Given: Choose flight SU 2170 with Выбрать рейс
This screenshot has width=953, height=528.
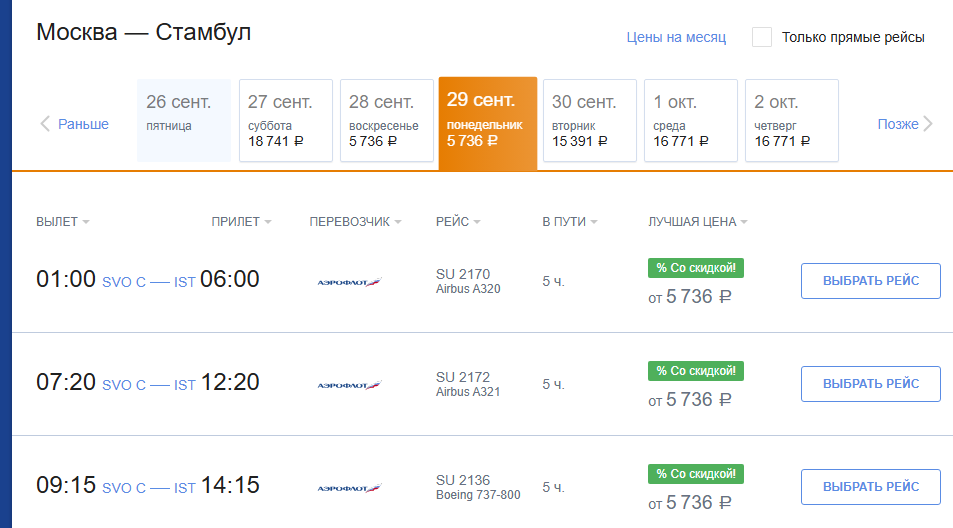Looking at the screenshot, I should pyautogui.click(x=870, y=281).
